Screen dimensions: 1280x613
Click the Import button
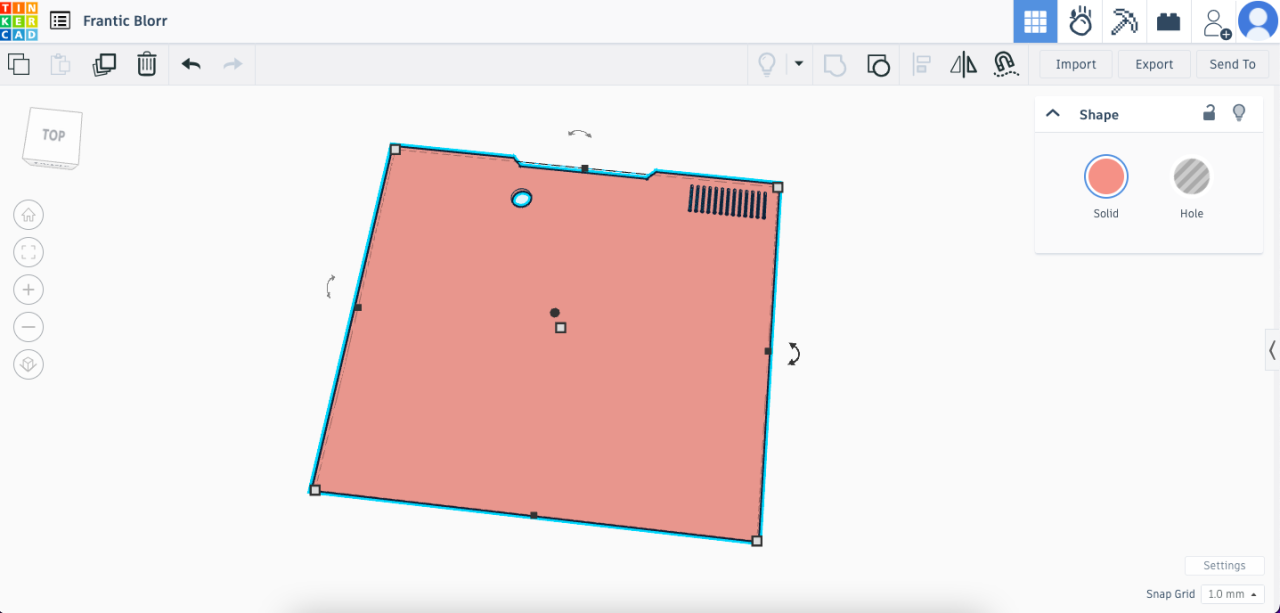(1075, 64)
